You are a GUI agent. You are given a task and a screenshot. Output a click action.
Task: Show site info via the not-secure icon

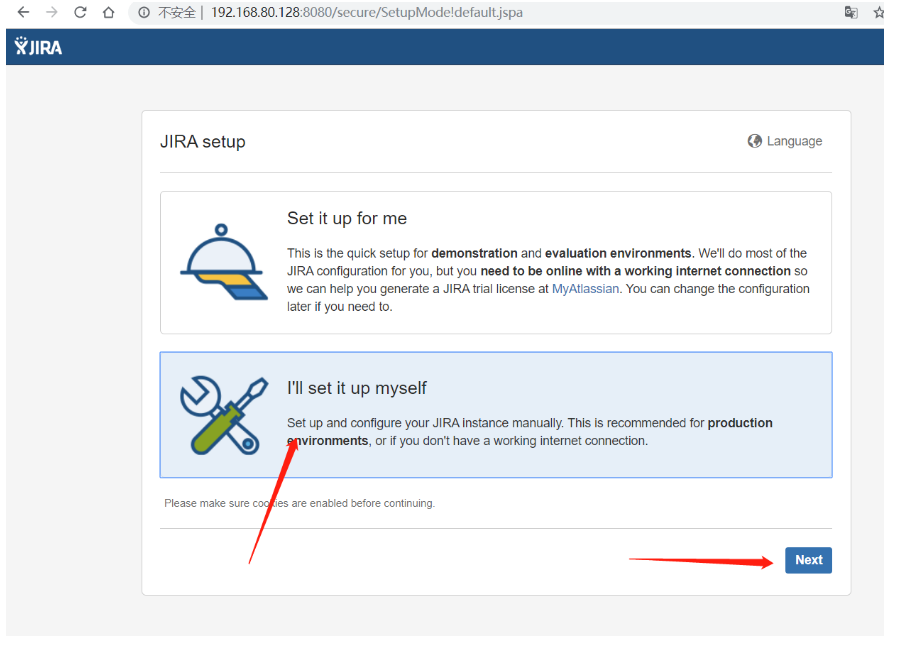point(144,13)
